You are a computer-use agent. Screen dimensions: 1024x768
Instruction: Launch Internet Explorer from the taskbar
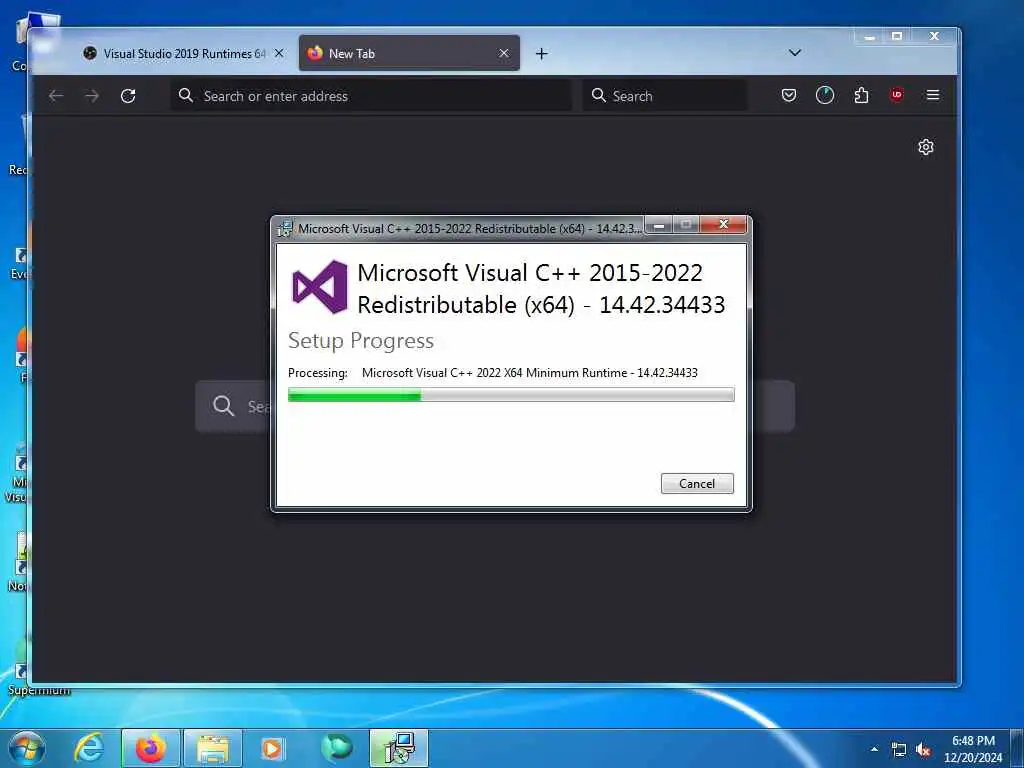click(88, 748)
